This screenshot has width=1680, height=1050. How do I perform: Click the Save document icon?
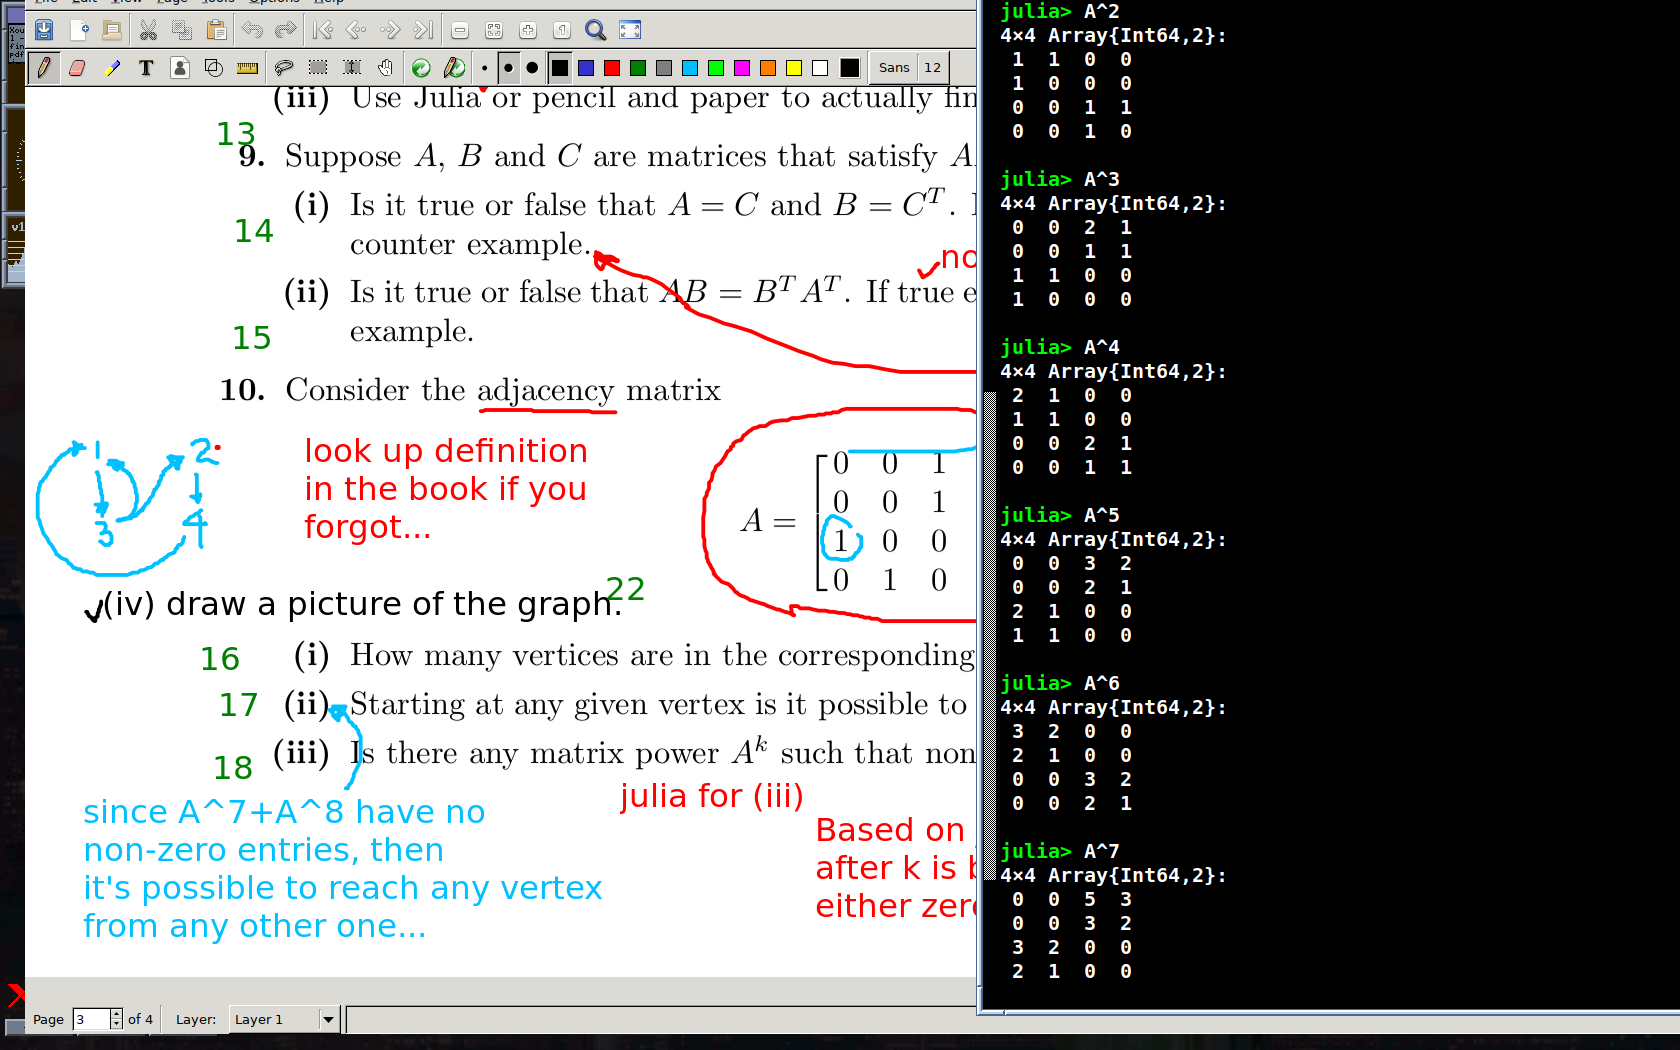click(44, 30)
